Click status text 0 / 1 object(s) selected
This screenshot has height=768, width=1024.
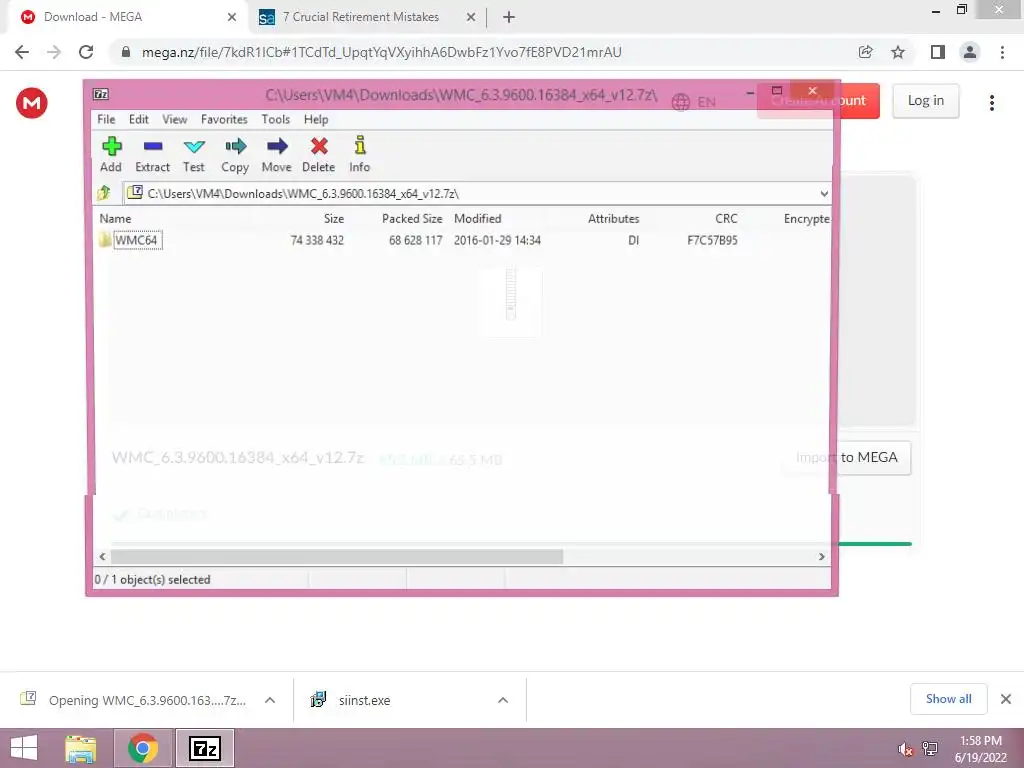tap(153, 579)
